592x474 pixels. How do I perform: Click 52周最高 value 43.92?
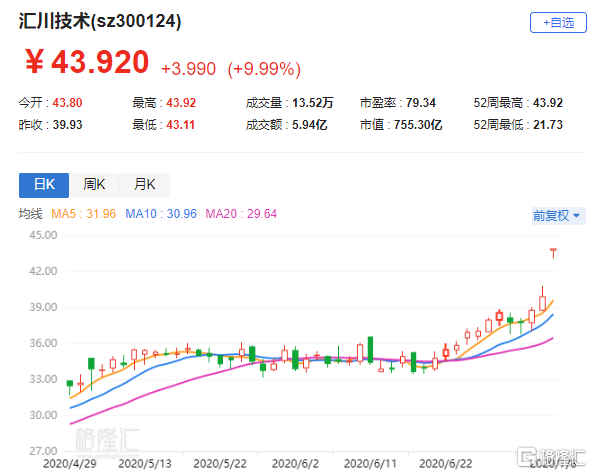point(548,103)
